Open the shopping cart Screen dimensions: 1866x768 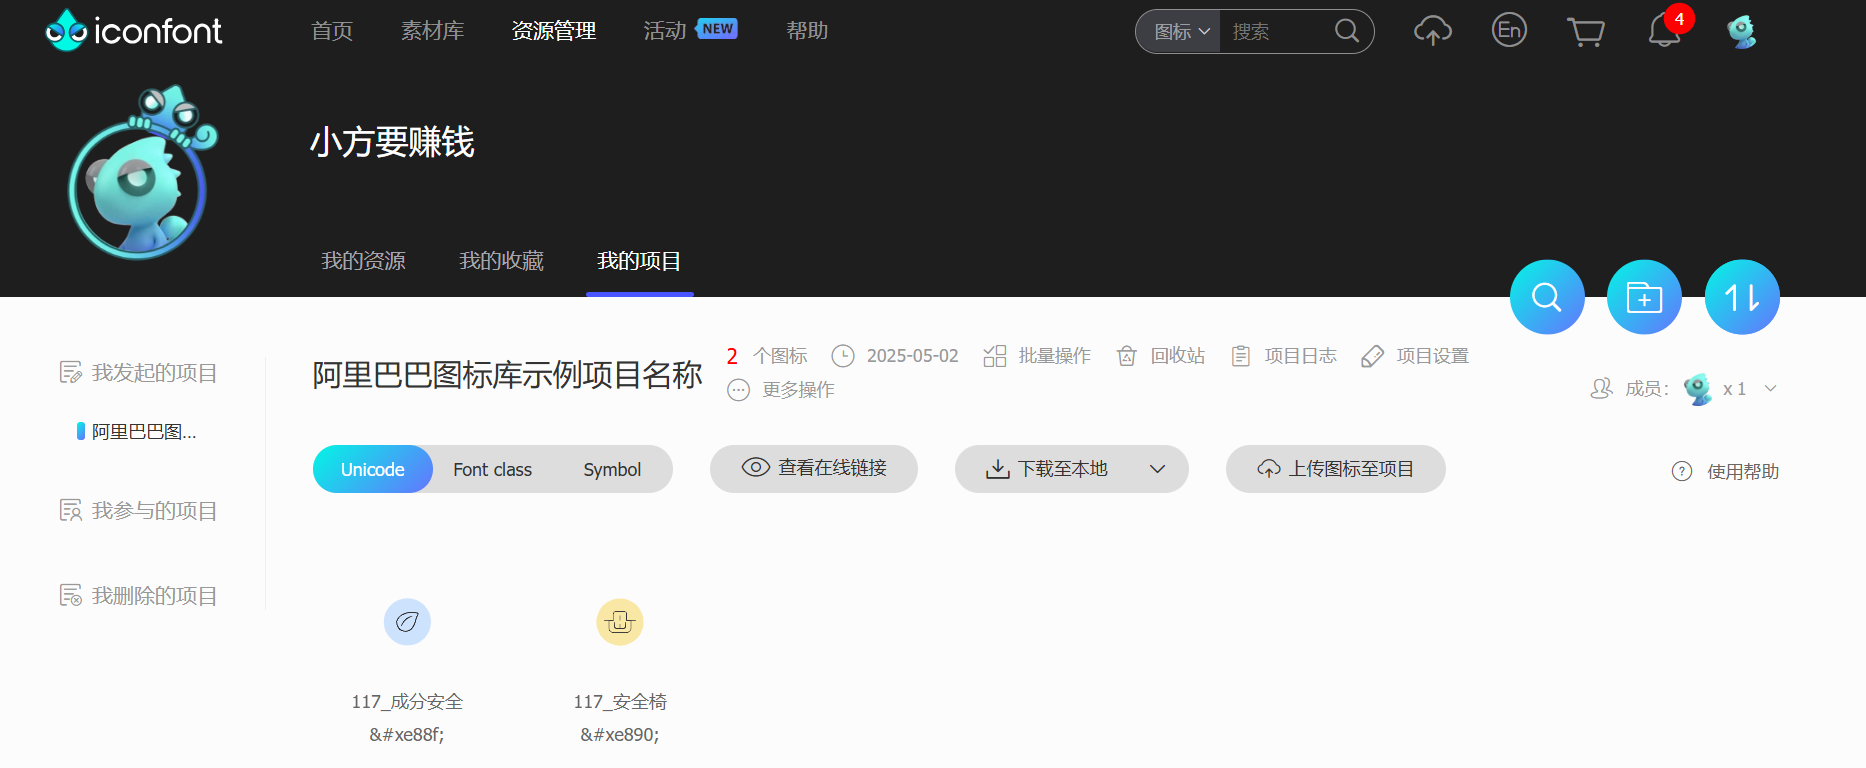click(x=1585, y=32)
